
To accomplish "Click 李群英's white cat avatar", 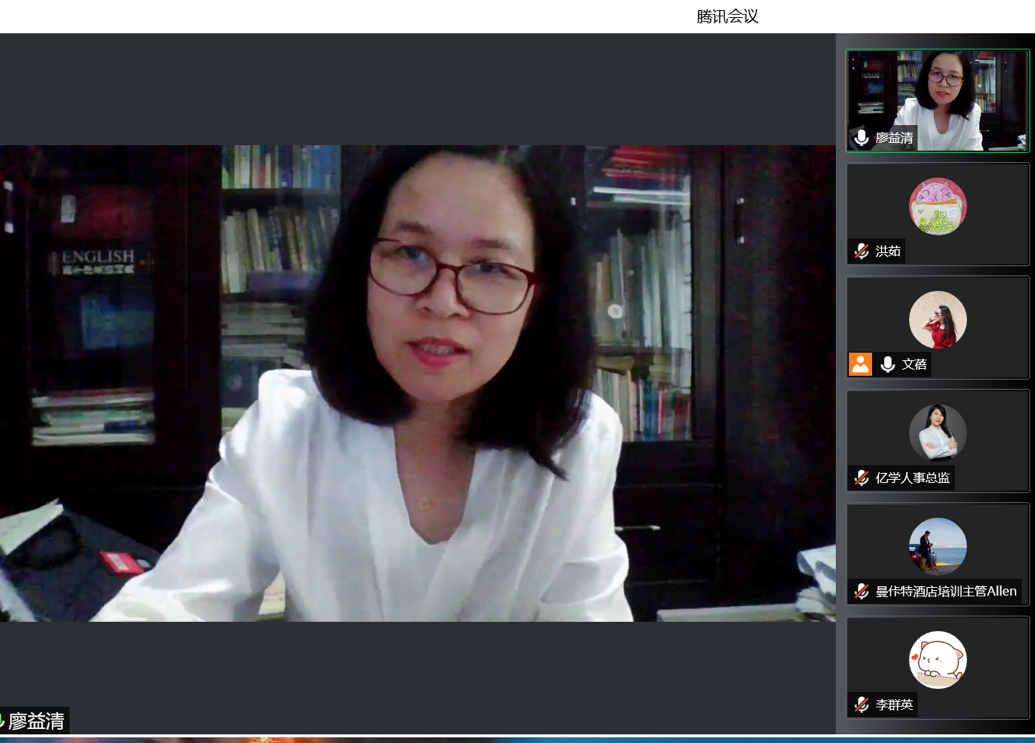I will point(937,660).
